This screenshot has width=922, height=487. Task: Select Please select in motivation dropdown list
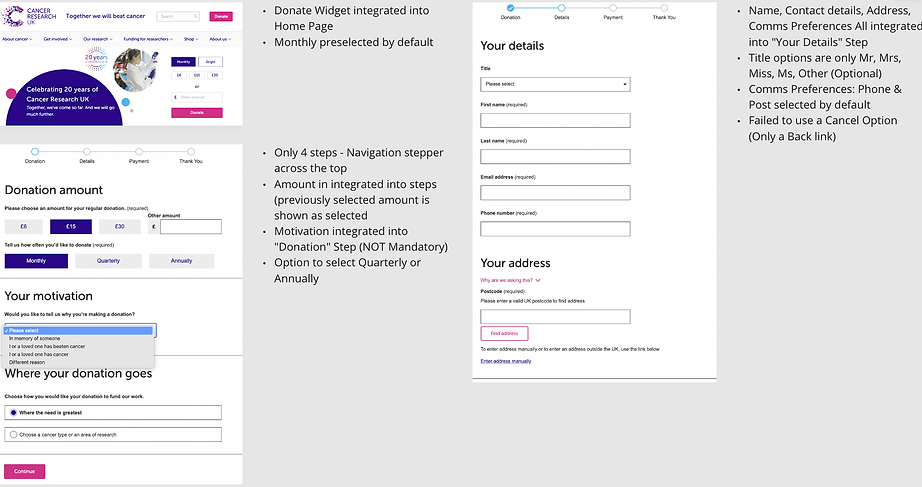(x=79, y=331)
